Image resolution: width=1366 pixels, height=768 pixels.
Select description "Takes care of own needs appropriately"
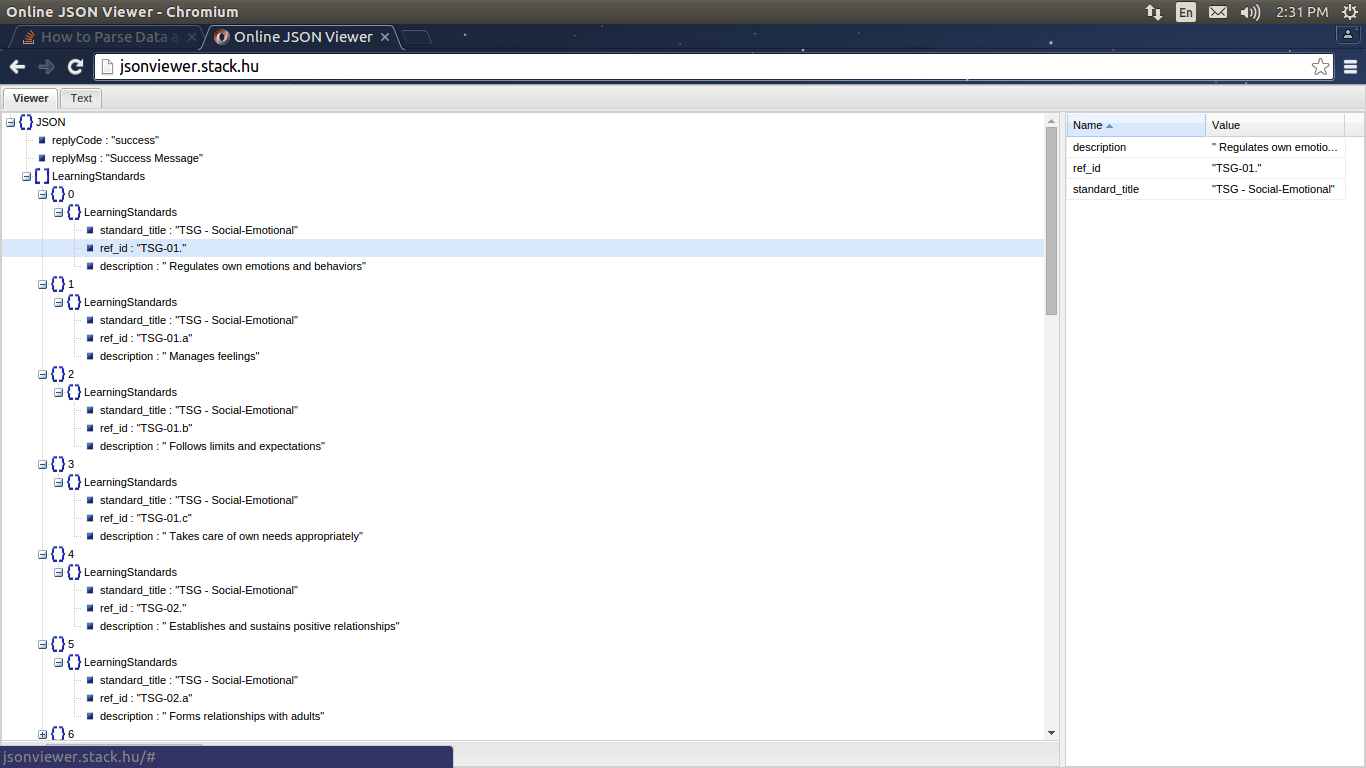tap(231, 536)
